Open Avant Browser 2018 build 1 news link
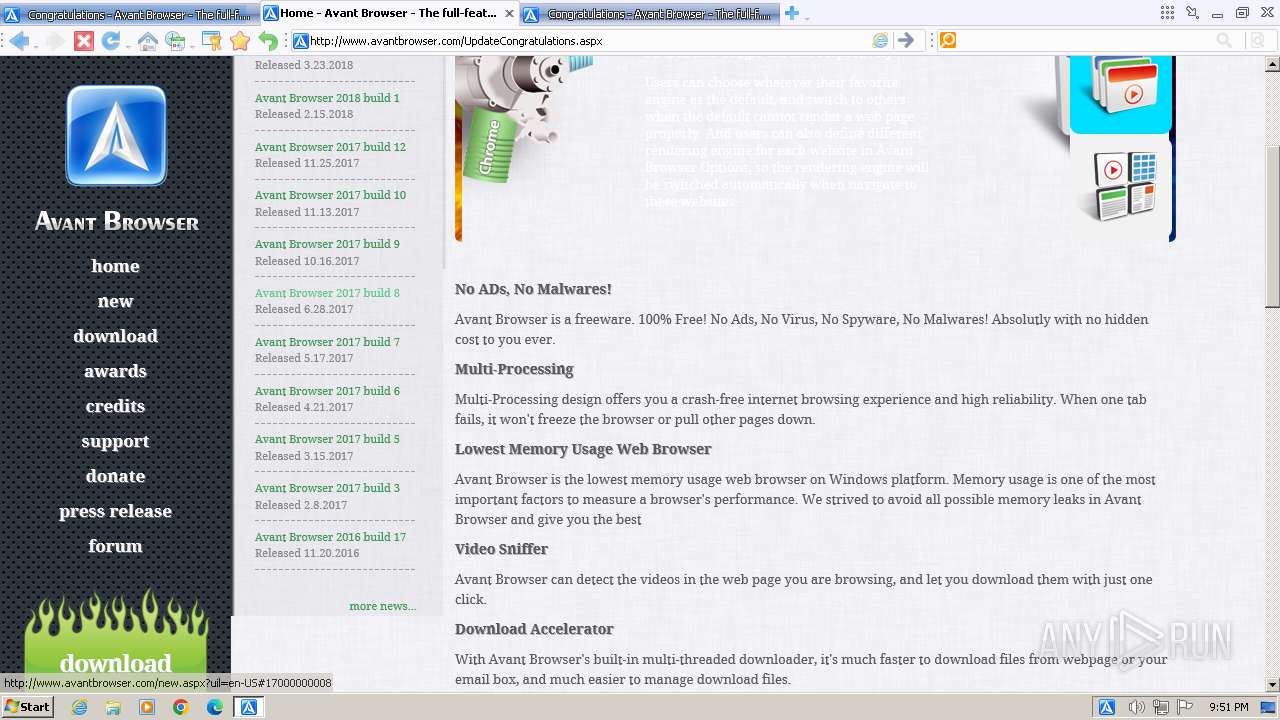The height and width of the screenshot is (720, 1280). point(327,98)
